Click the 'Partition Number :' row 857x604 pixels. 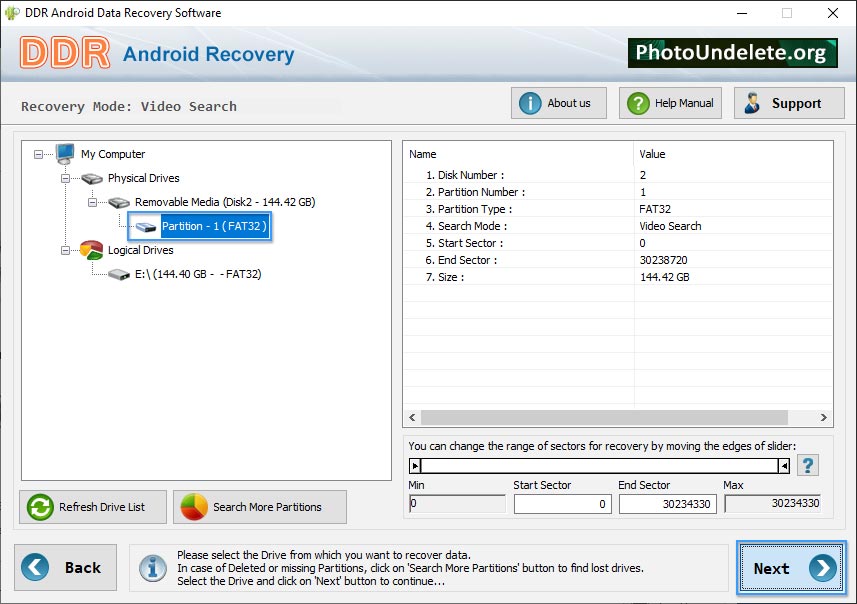(618, 192)
